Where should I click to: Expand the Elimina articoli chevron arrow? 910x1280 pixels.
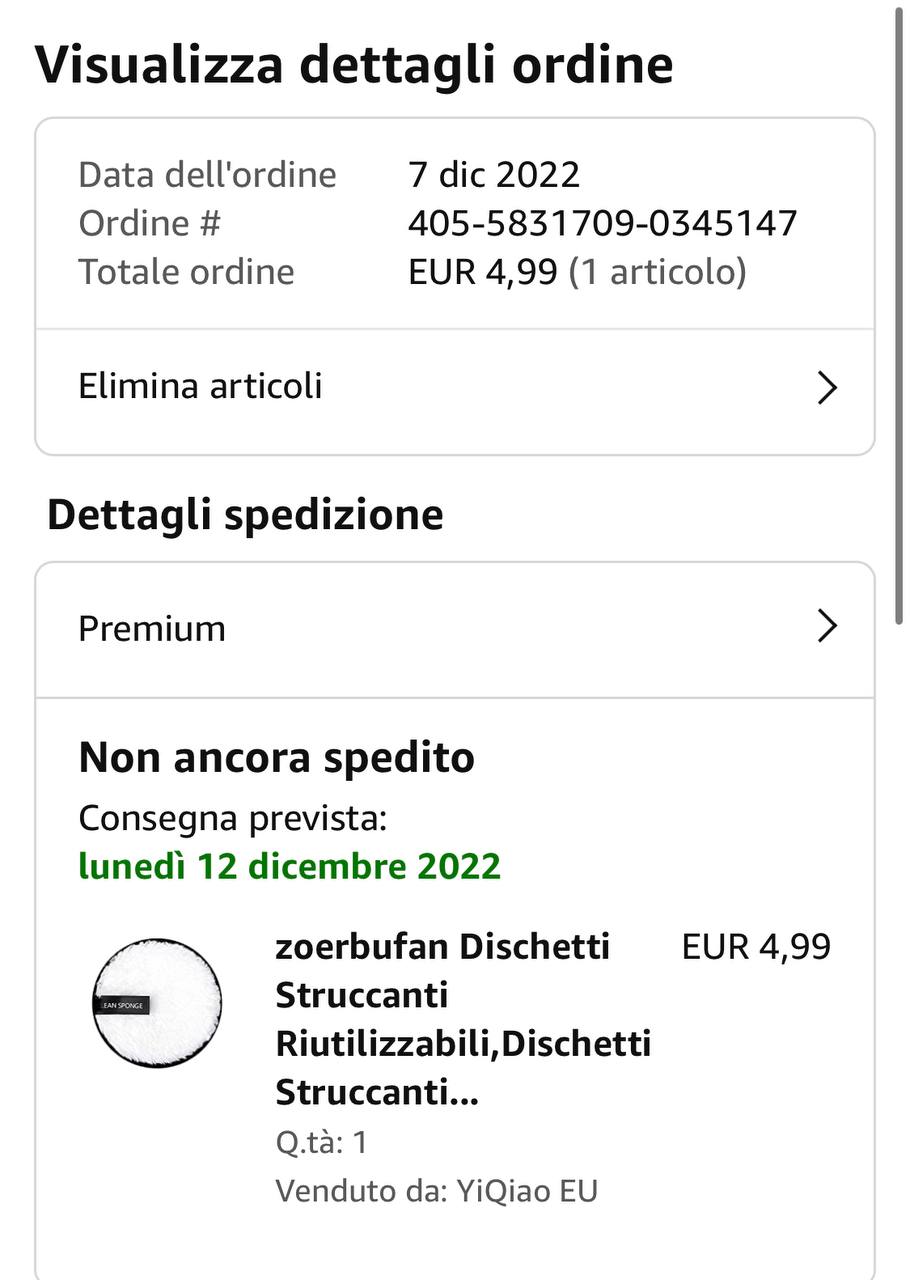(x=826, y=387)
